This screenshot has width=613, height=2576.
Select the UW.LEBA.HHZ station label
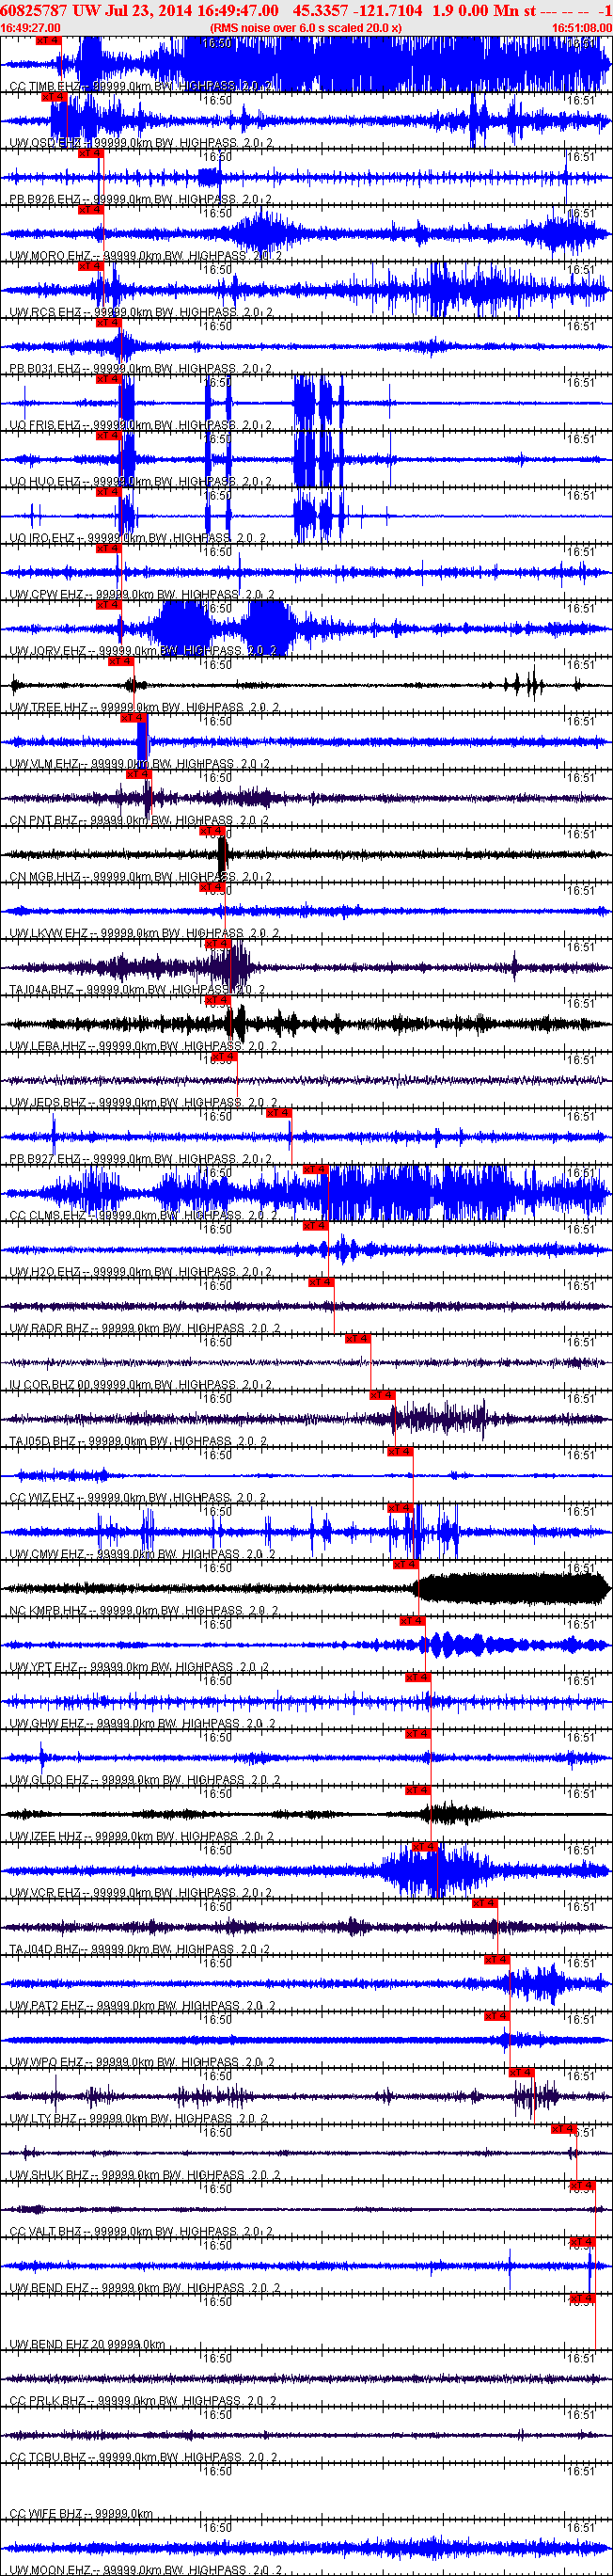[143, 1046]
